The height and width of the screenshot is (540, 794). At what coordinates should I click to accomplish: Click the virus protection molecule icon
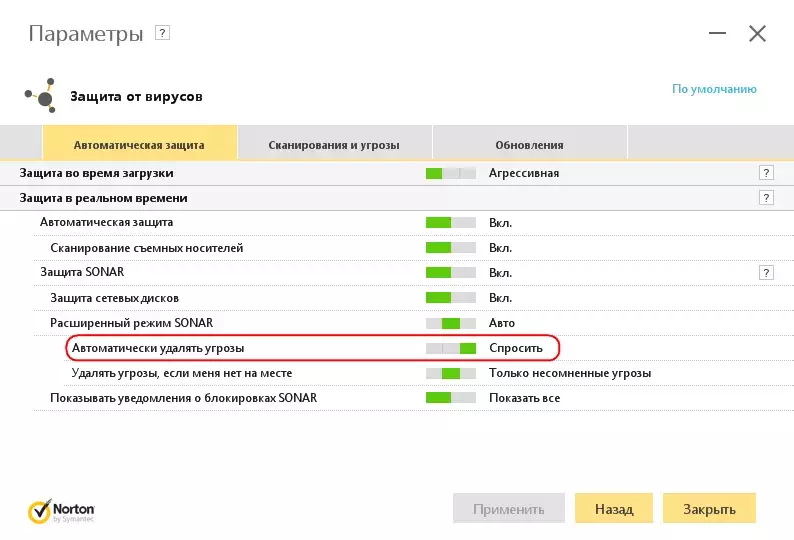pyautogui.click(x=41, y=95)
